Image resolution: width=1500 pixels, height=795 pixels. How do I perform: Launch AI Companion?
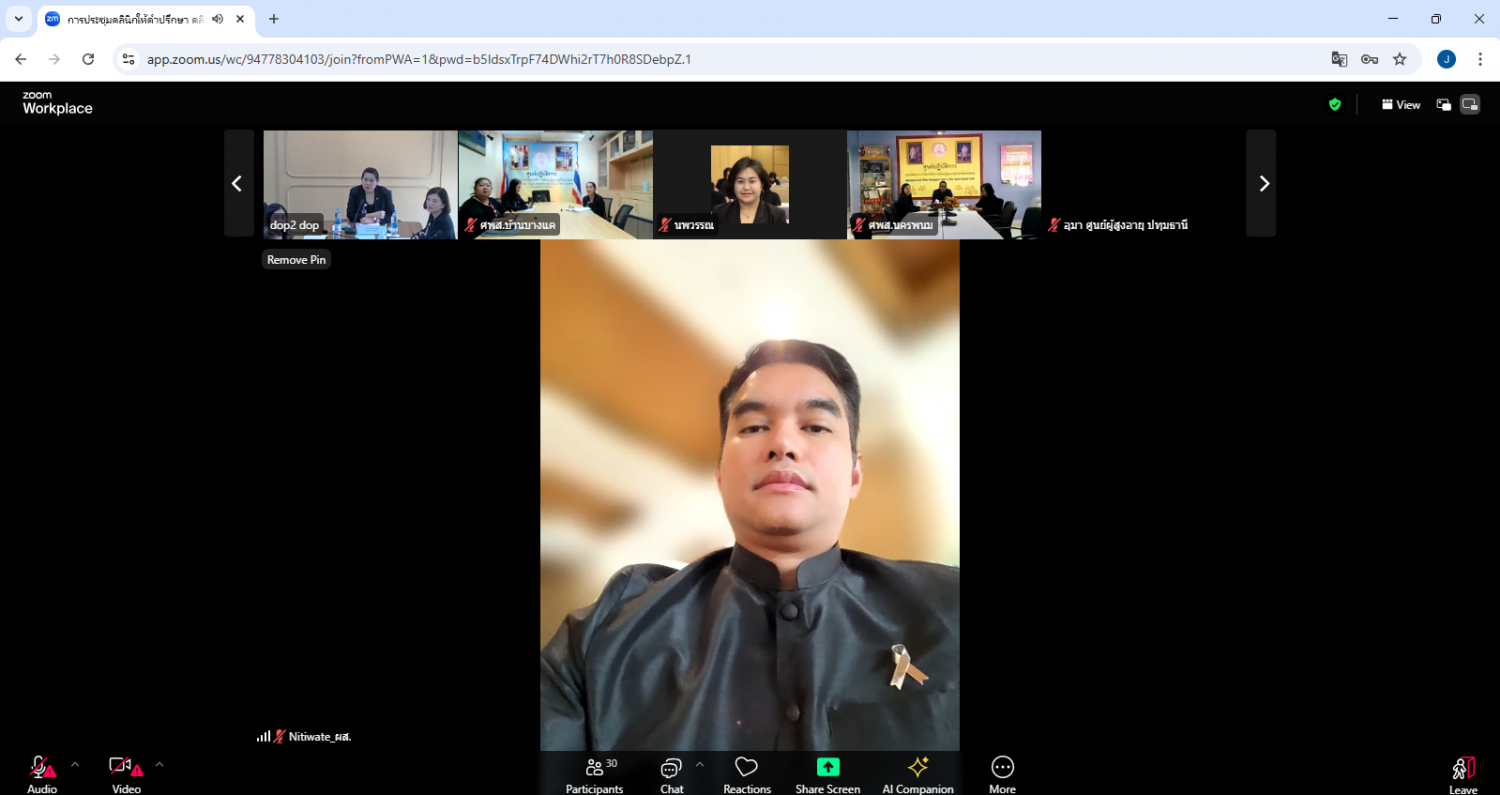(917, 773)
